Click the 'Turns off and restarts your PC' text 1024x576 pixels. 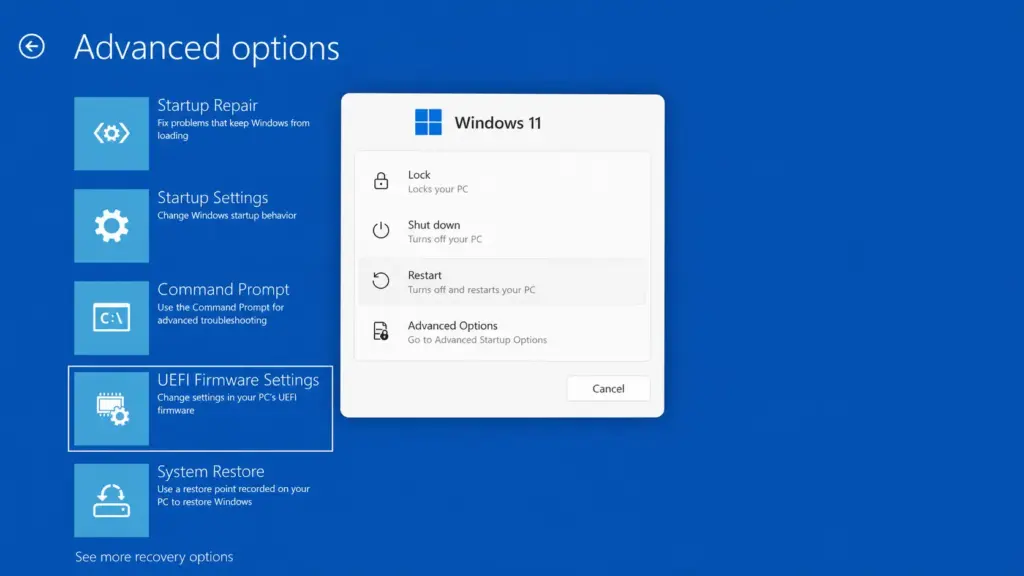click(x=472, y=289)
